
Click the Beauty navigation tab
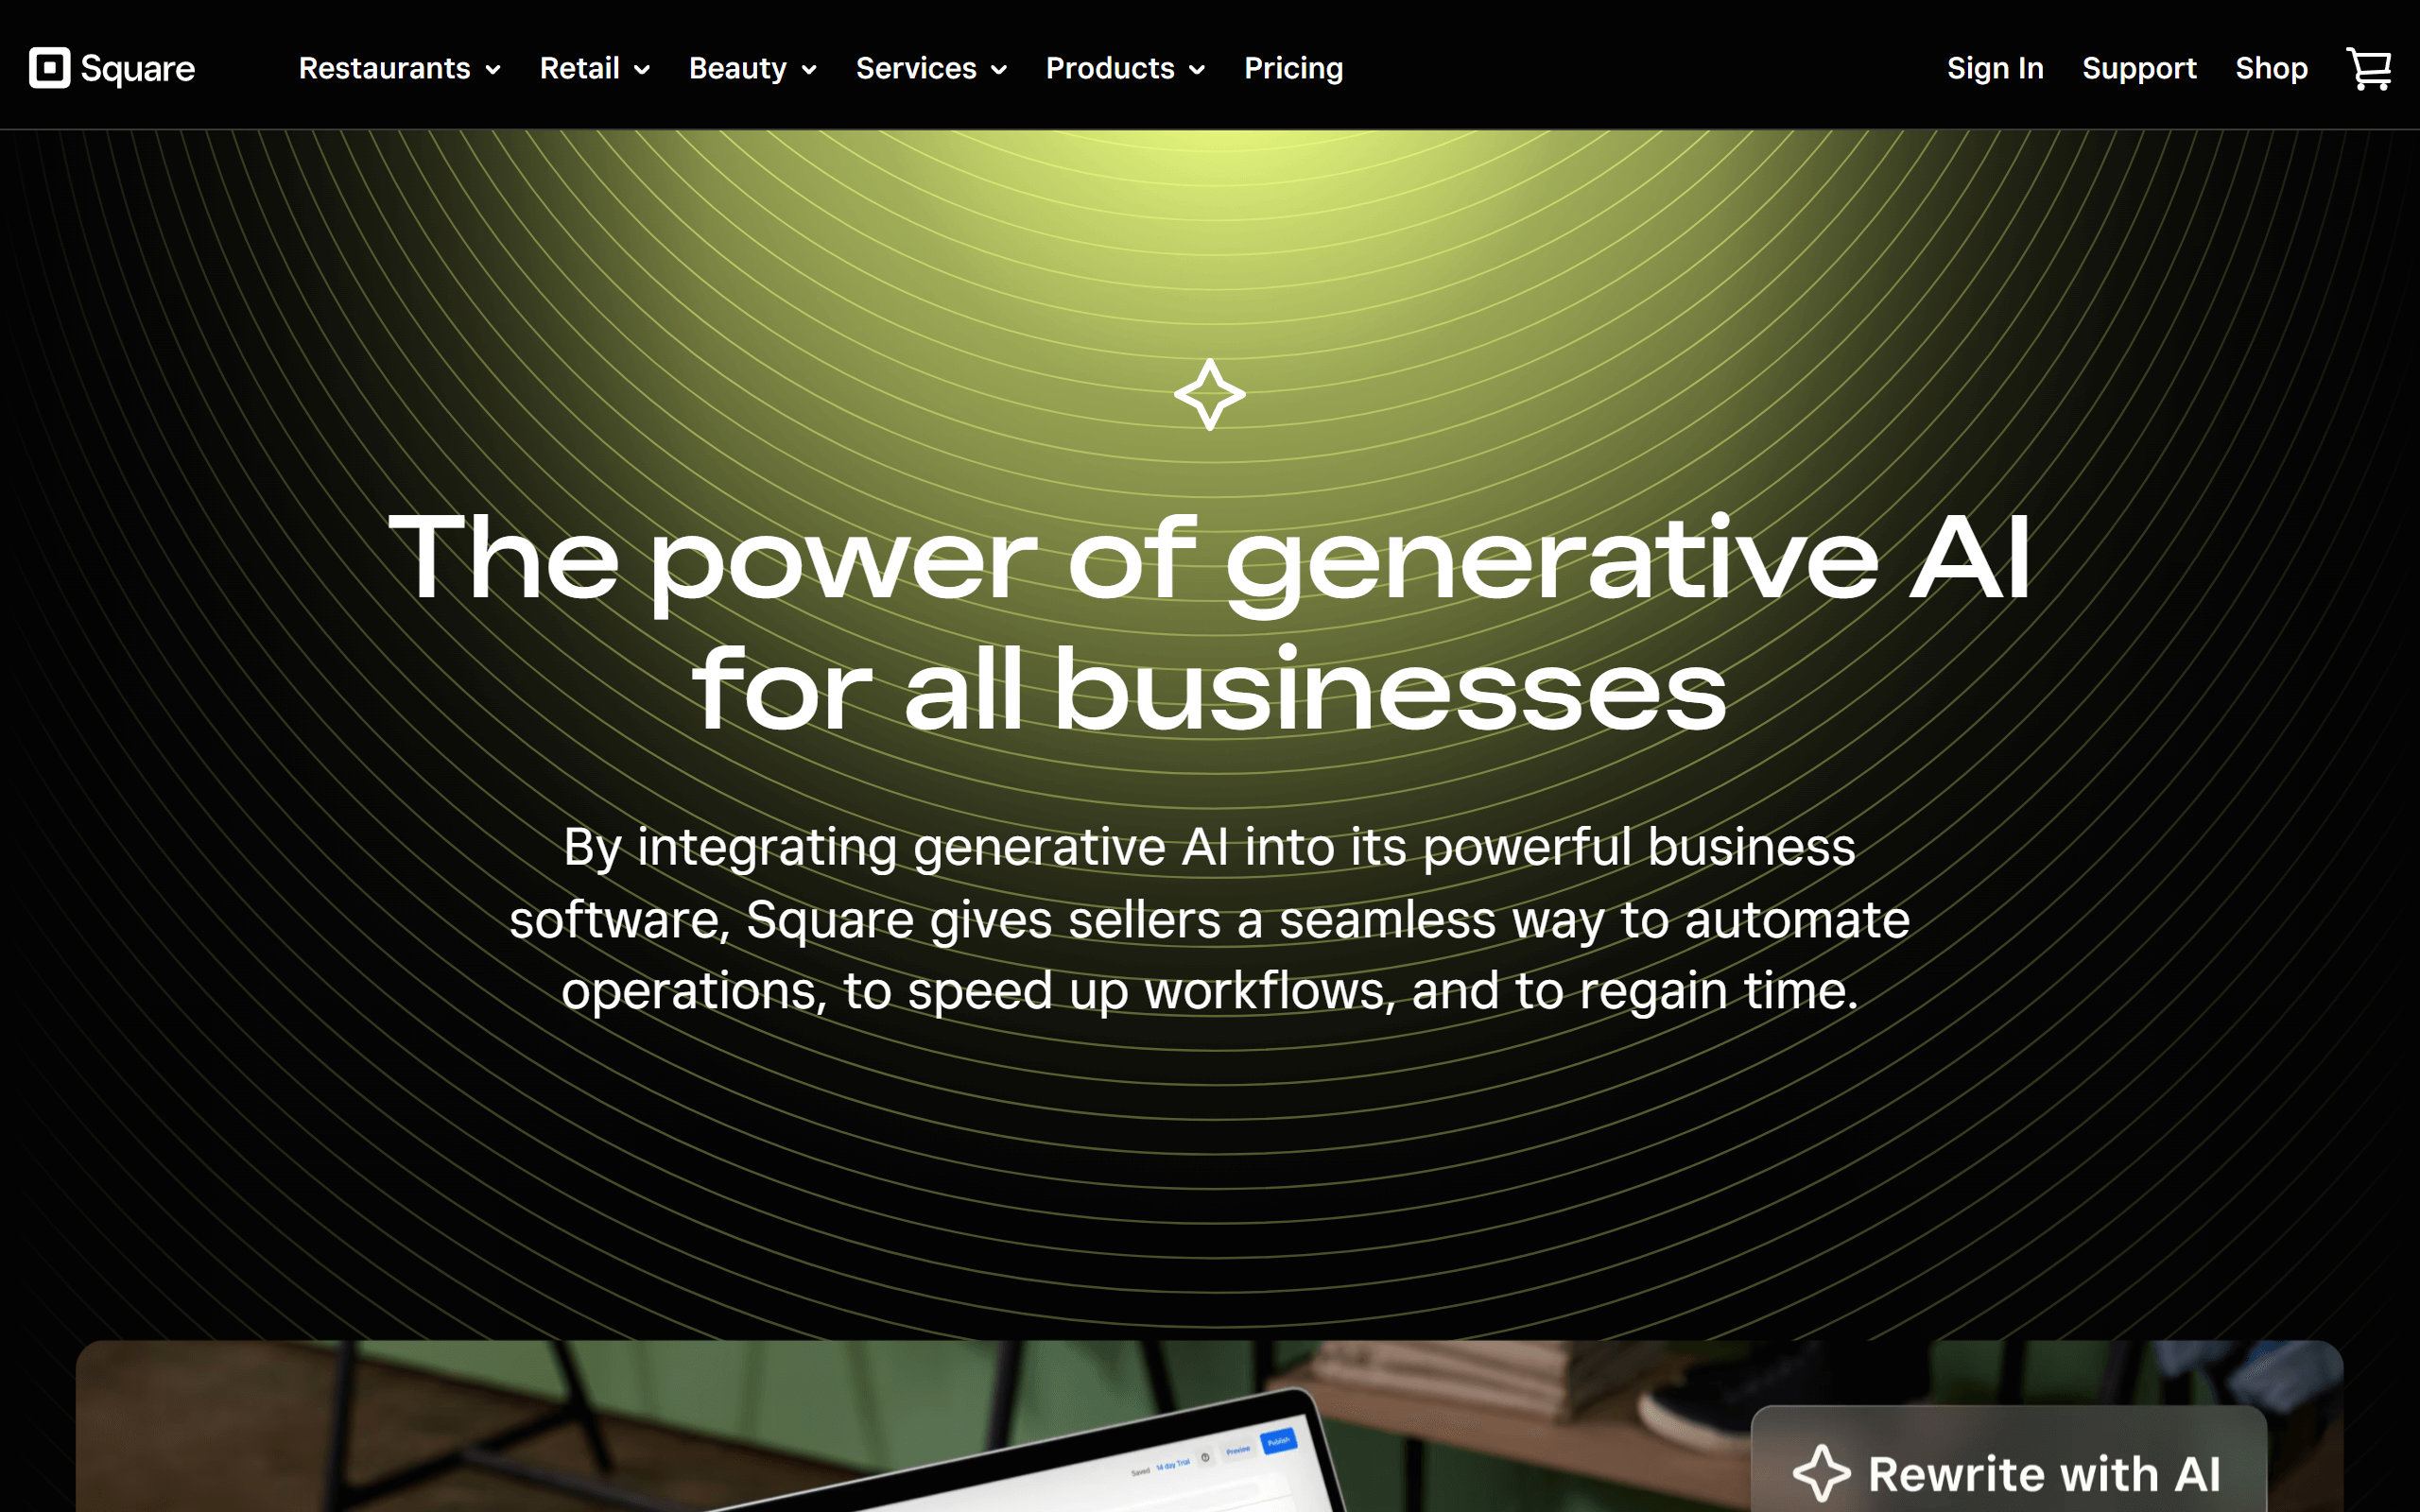pos(752,68)
